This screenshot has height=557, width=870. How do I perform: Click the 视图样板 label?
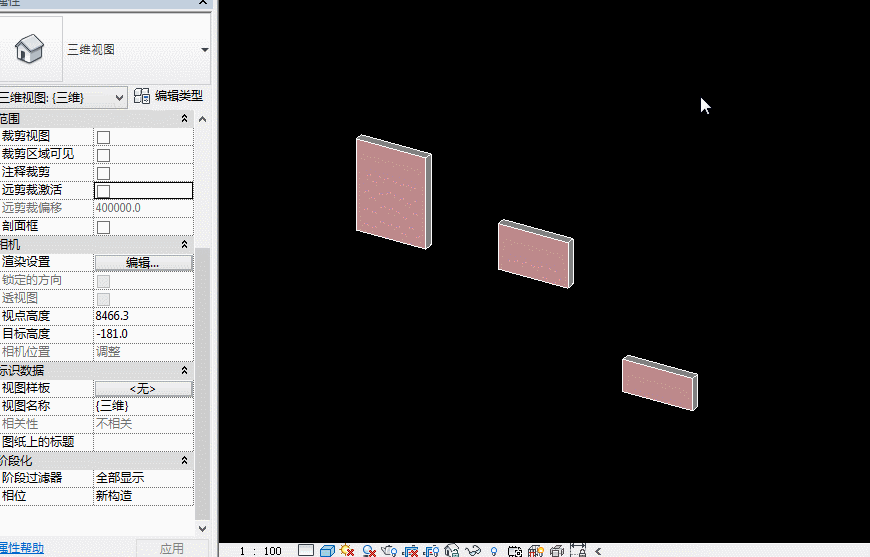point(26,388)
